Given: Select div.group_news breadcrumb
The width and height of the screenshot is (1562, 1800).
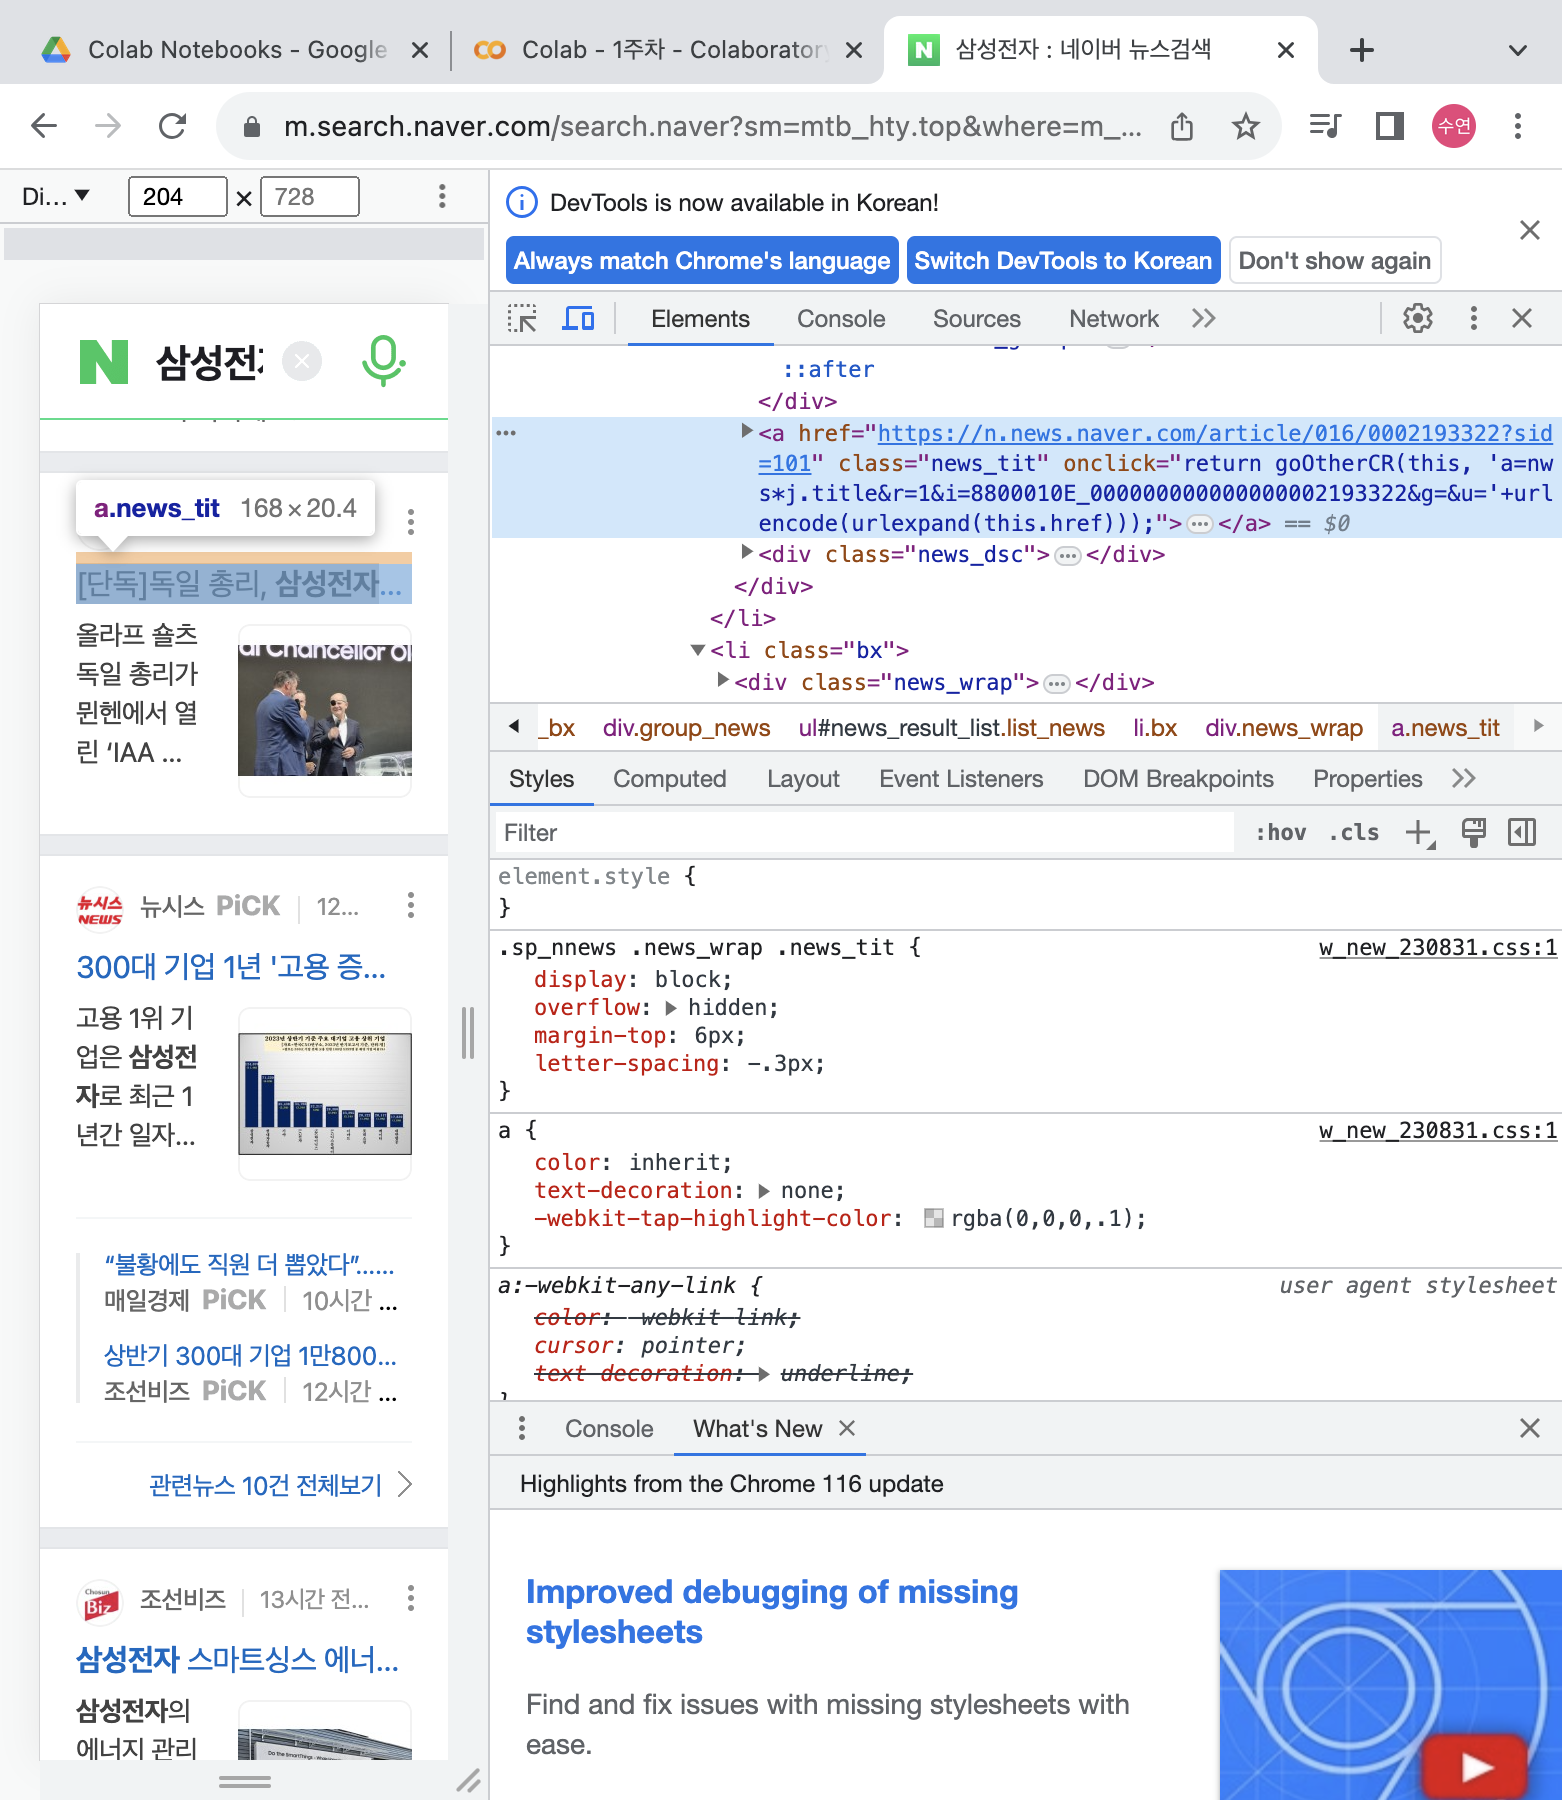Looking at the screenshot, I should (x=686, y=729).
